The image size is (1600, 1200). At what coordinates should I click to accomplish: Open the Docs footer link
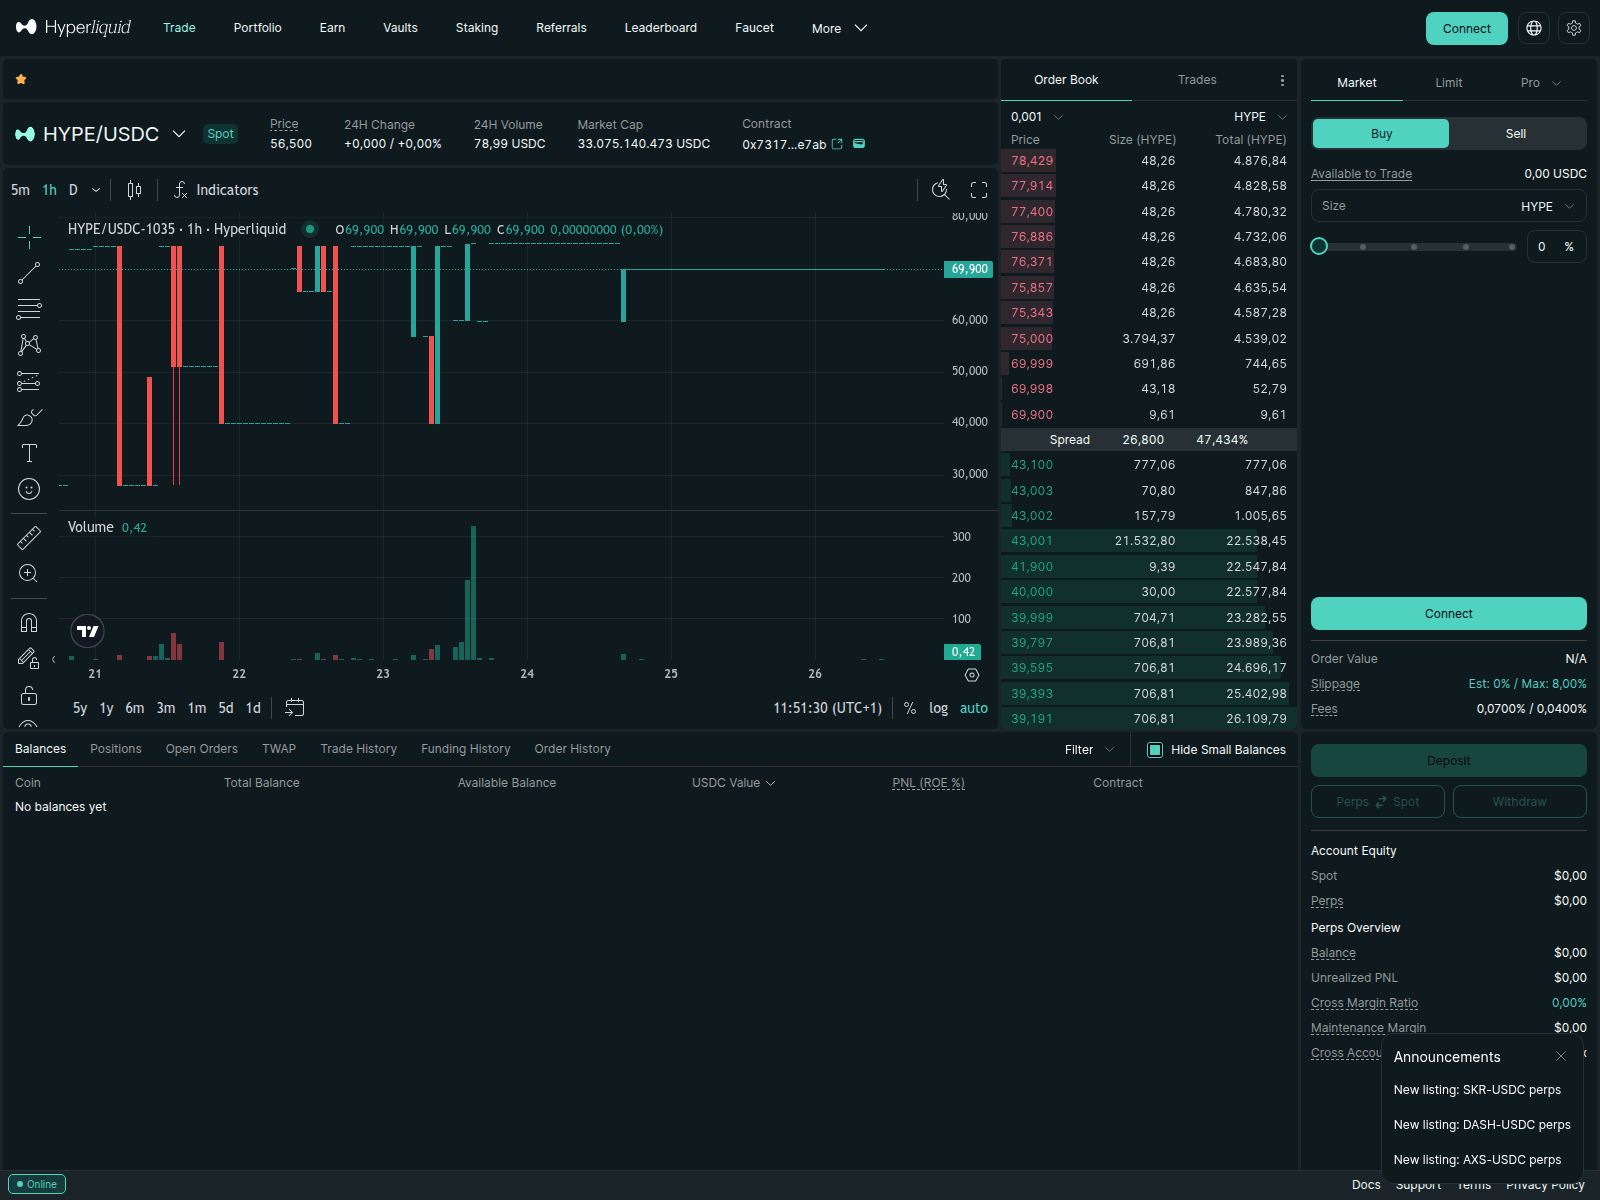(1366, 1185)
